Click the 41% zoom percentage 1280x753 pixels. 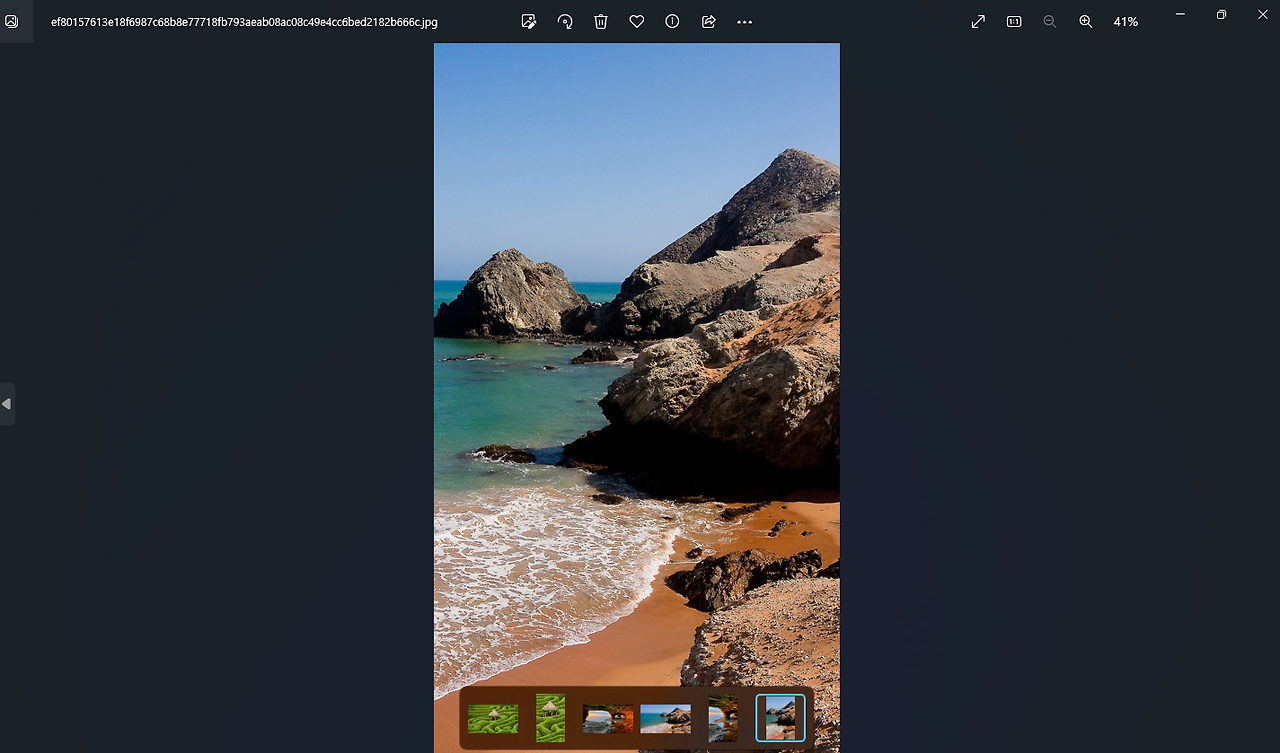pos(1126,21)
